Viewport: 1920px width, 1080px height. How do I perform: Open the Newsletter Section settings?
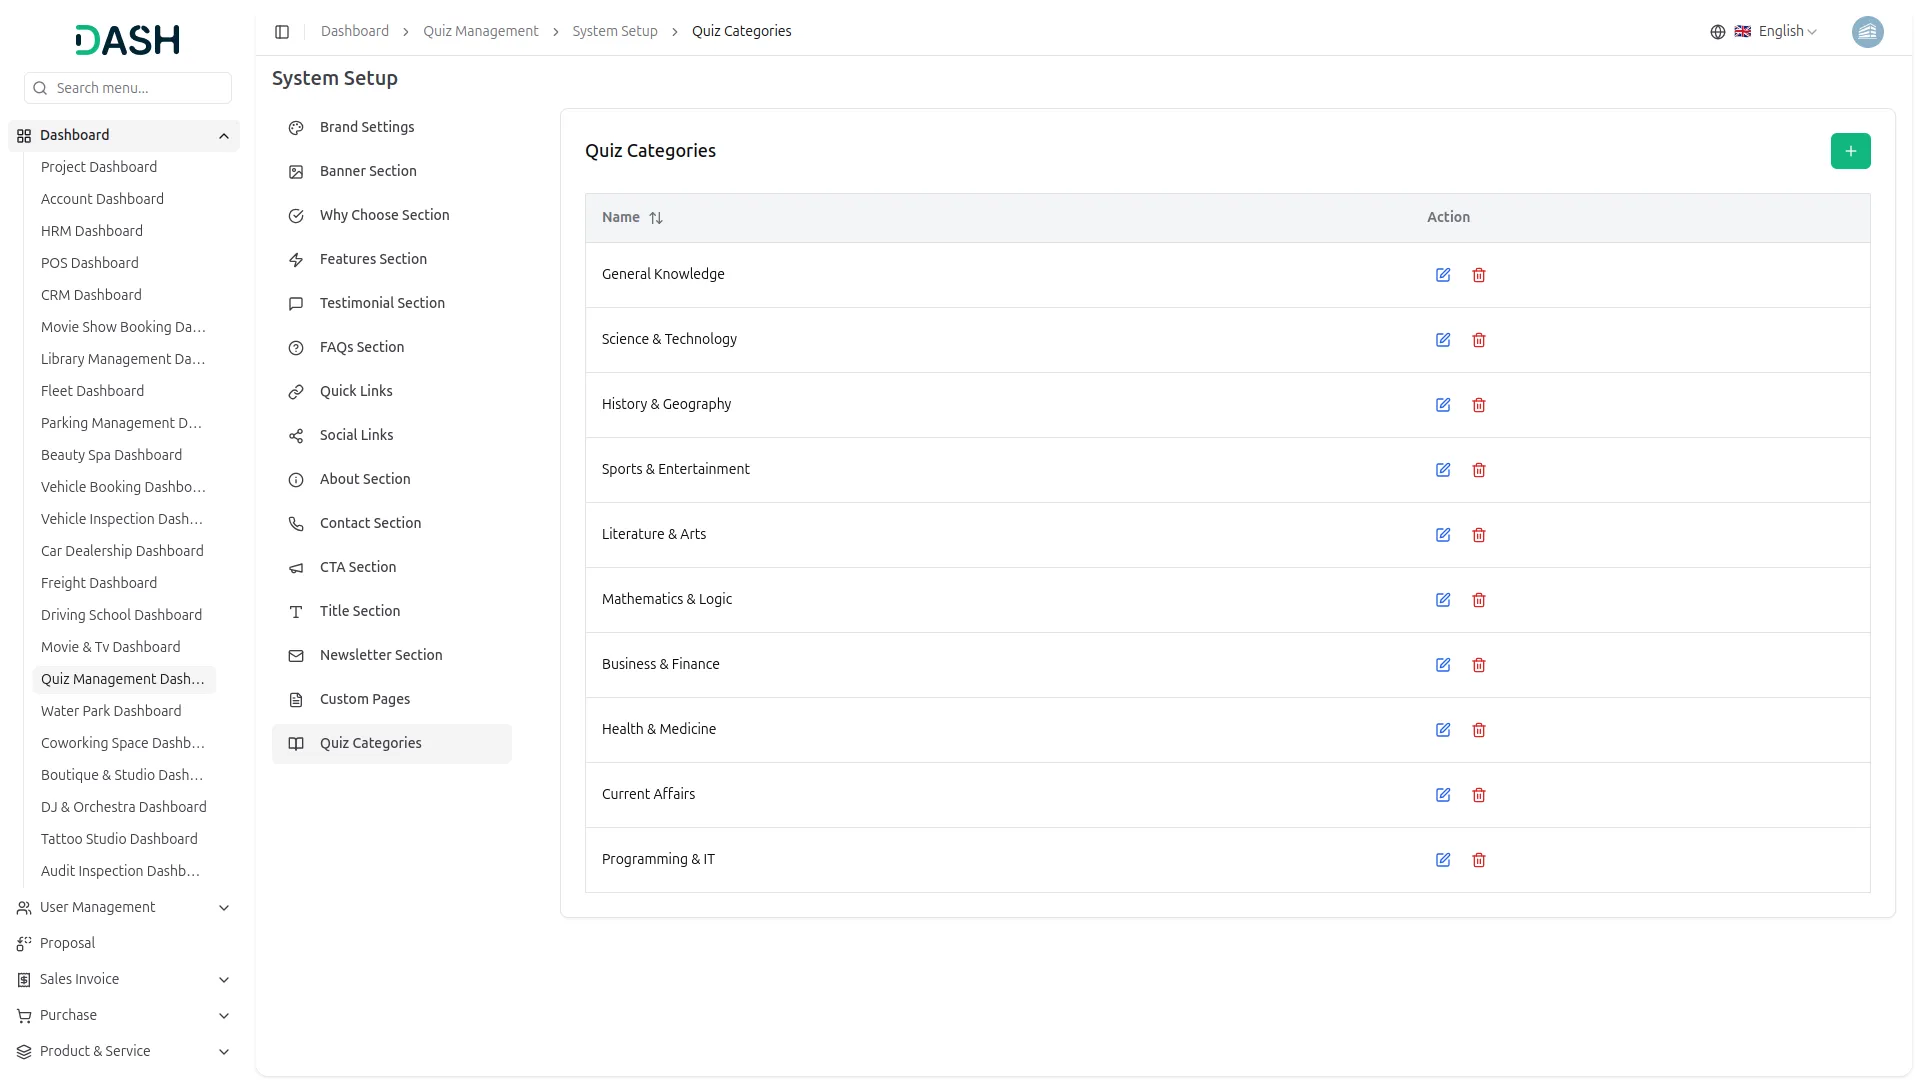click(x=381, y=655)
